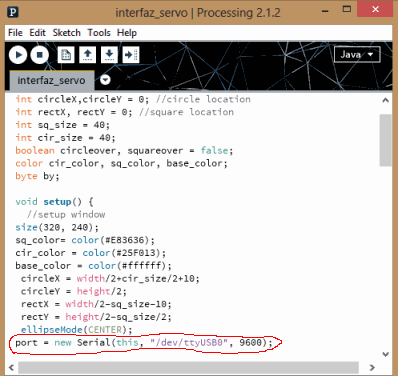Create a new sketch file
The width and height of the screenshot is (398, 376).
66,55
